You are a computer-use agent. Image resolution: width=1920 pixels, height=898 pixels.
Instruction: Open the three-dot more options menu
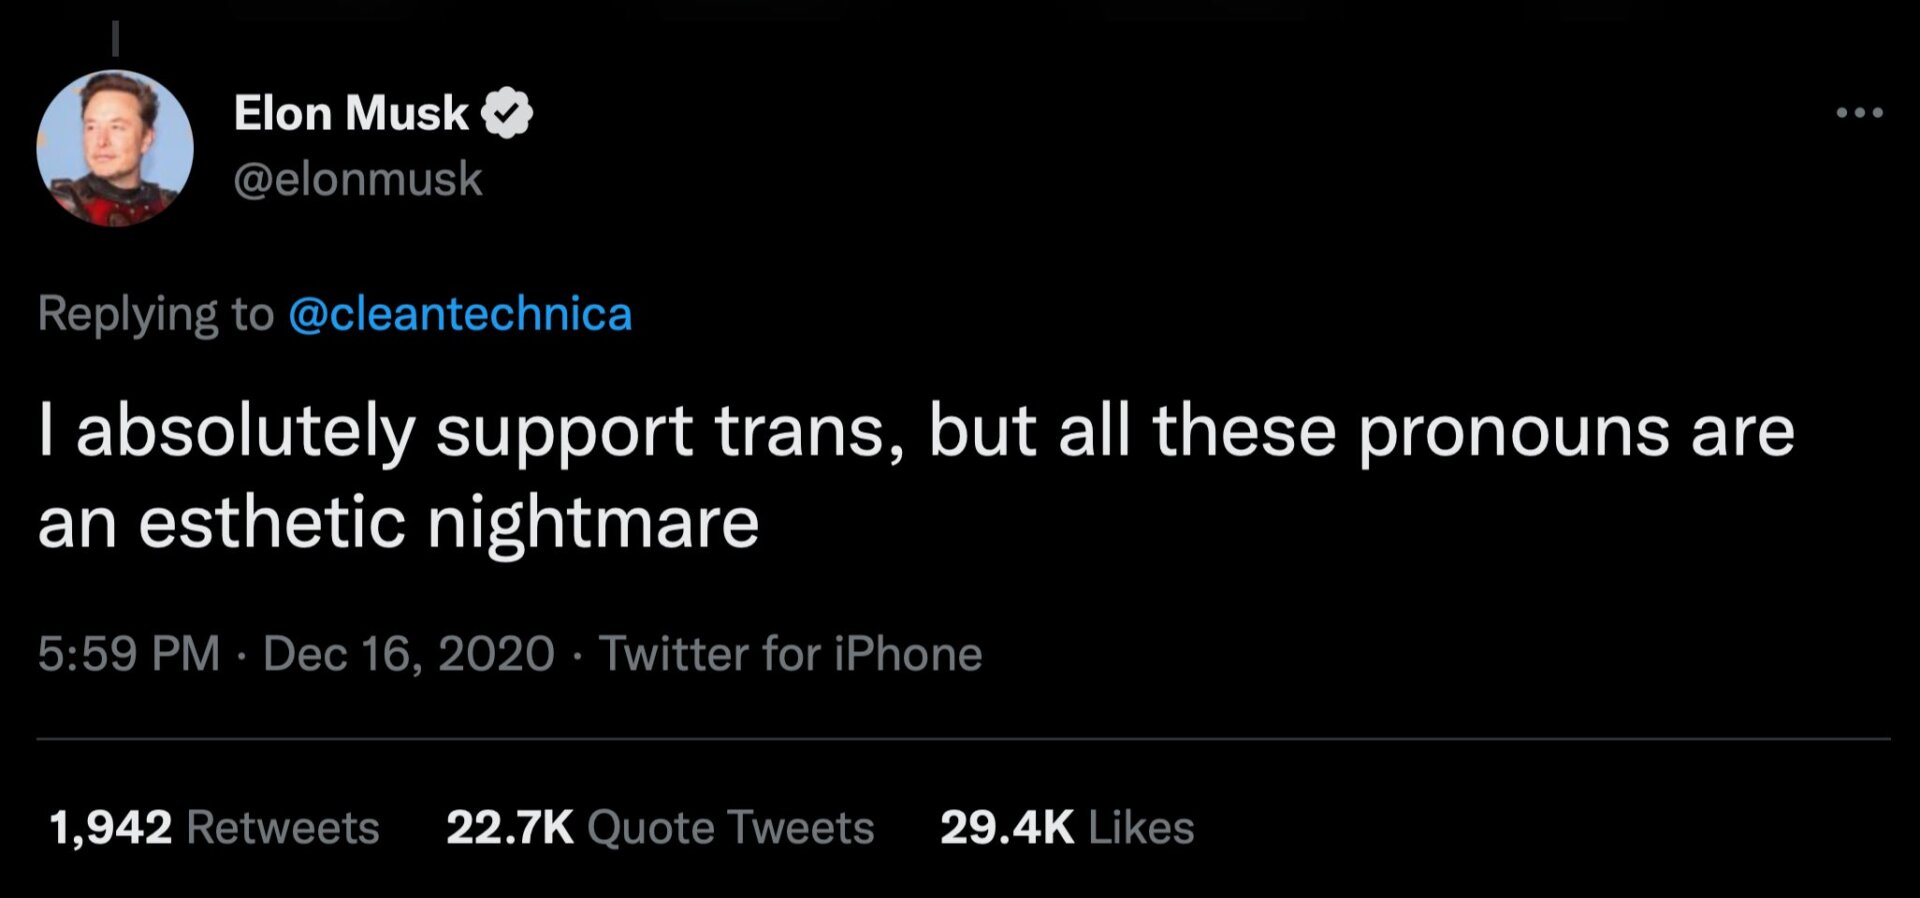pos(1860,113)
